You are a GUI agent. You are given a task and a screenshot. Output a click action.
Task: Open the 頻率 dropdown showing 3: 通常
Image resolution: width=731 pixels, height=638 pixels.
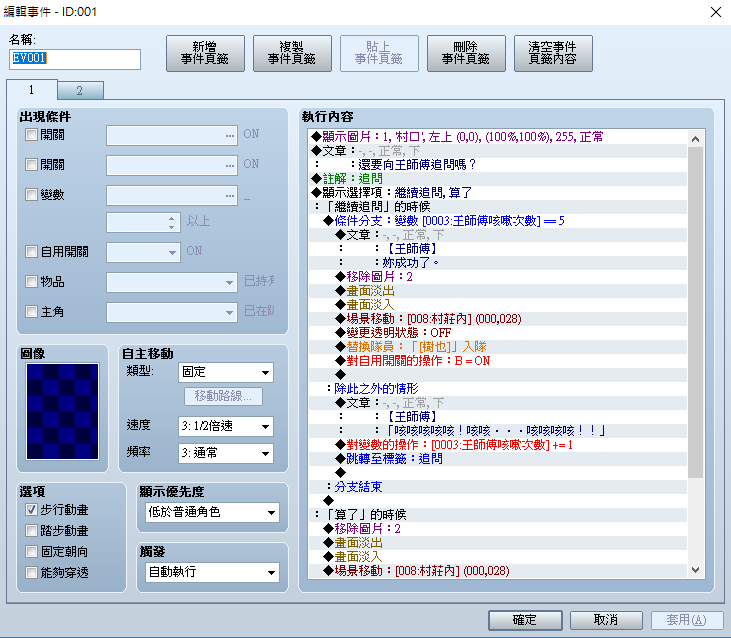(226, 453)
